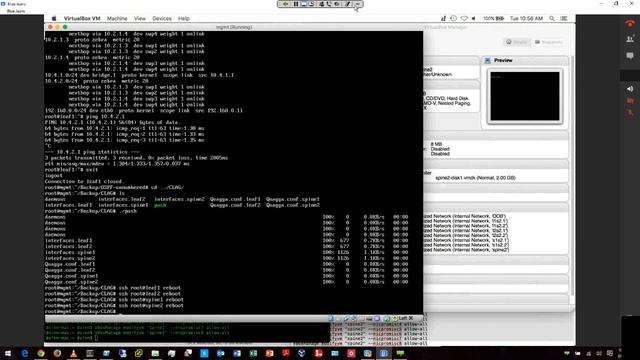Click the mgmt [Running] window title
The width and height of the screenshot is (640, 360).
[x=234, y=27]
